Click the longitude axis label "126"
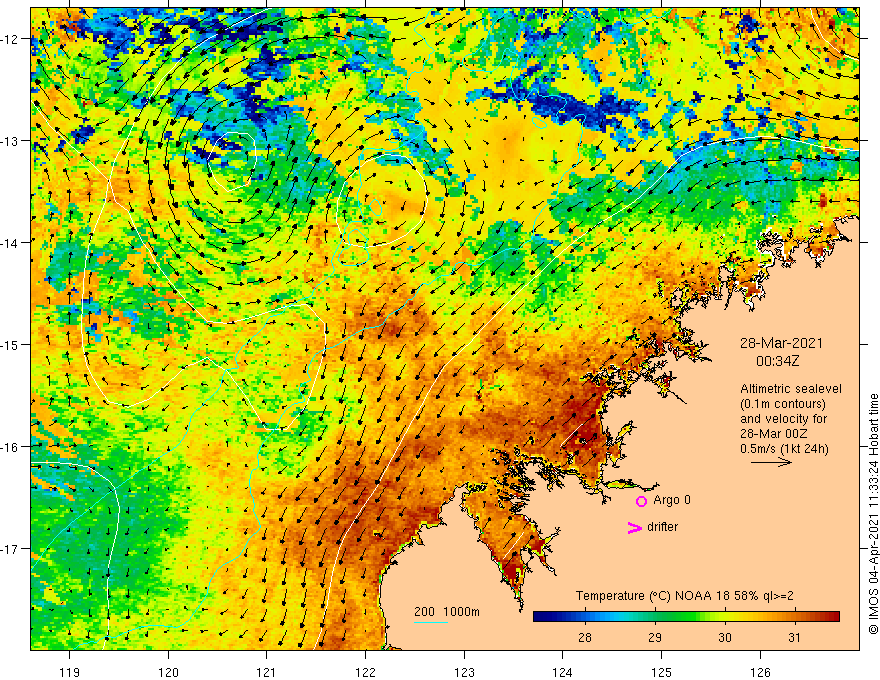880x680 pixels. click(760, 672)
